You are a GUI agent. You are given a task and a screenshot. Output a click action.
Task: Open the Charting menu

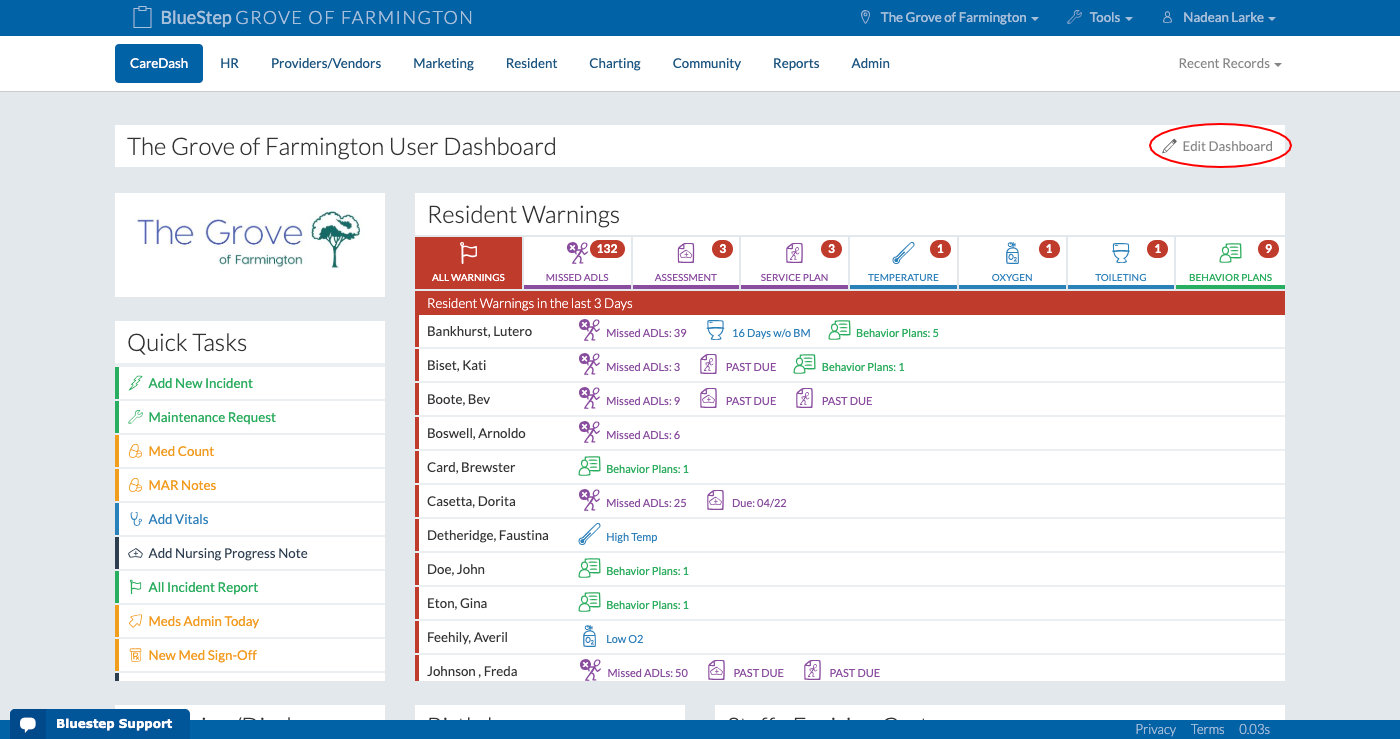click(x=615, y=63)
